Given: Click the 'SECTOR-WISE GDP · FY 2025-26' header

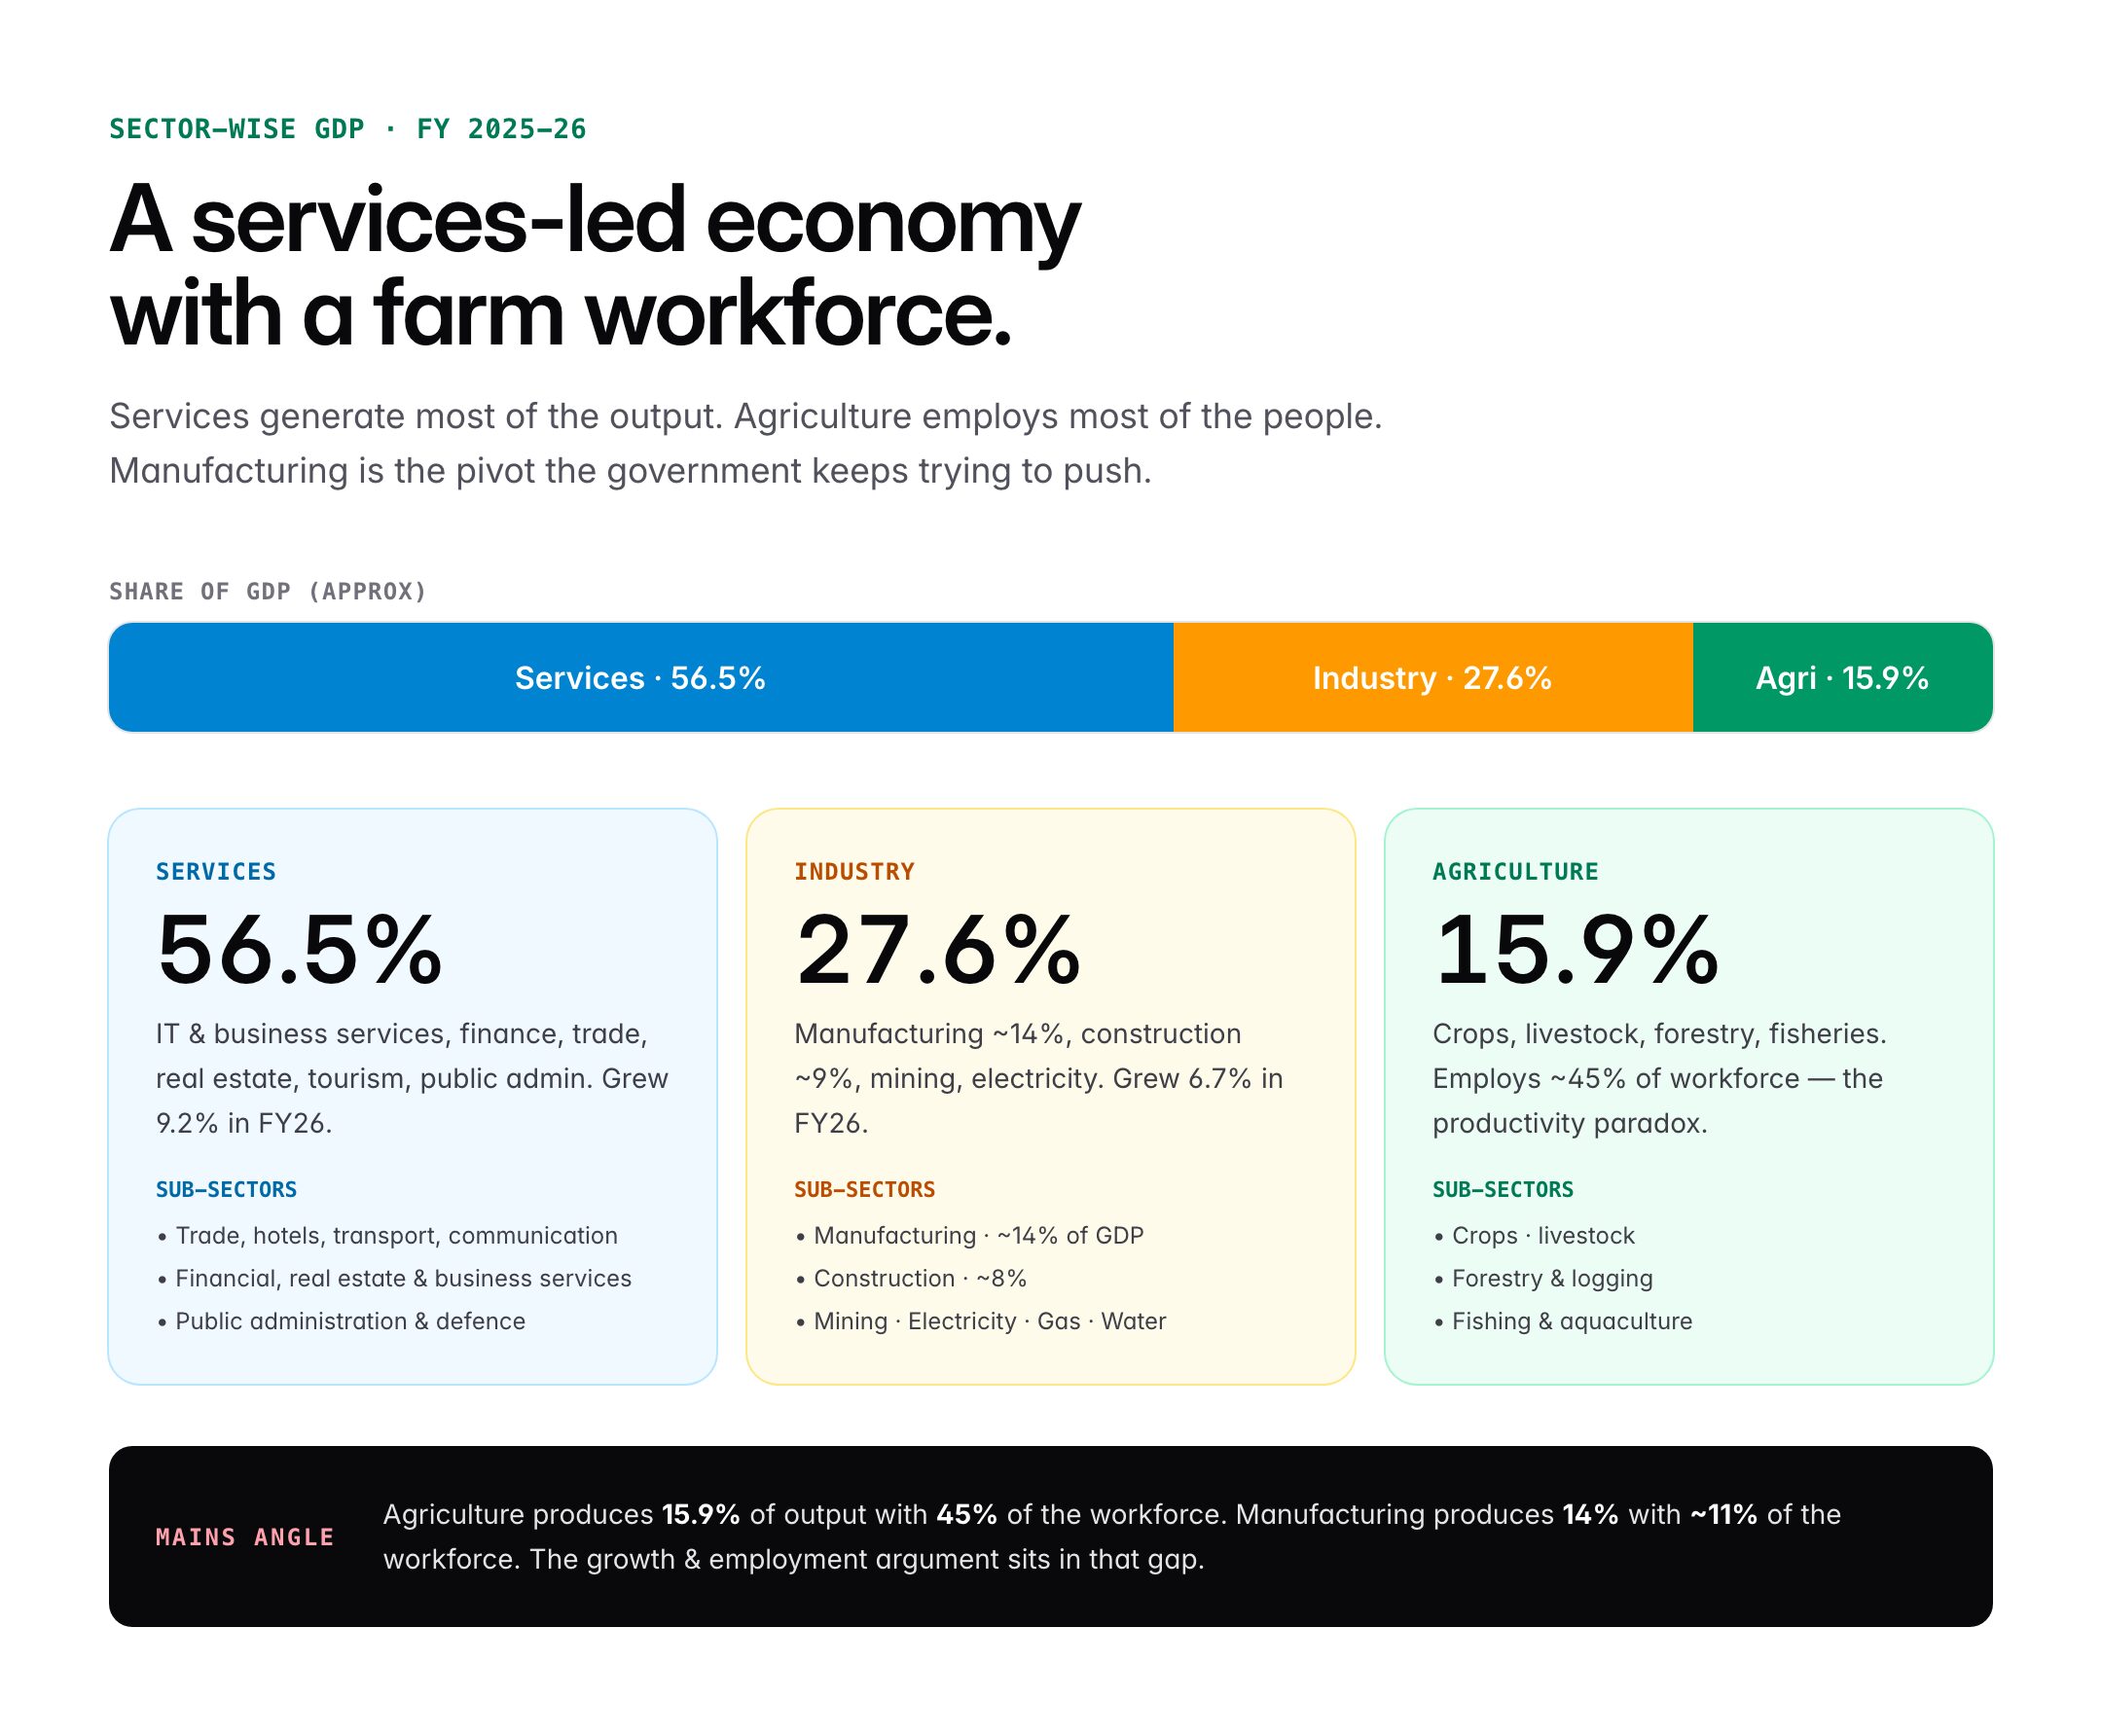Looking at the screenshot, I should pos(348,129).
